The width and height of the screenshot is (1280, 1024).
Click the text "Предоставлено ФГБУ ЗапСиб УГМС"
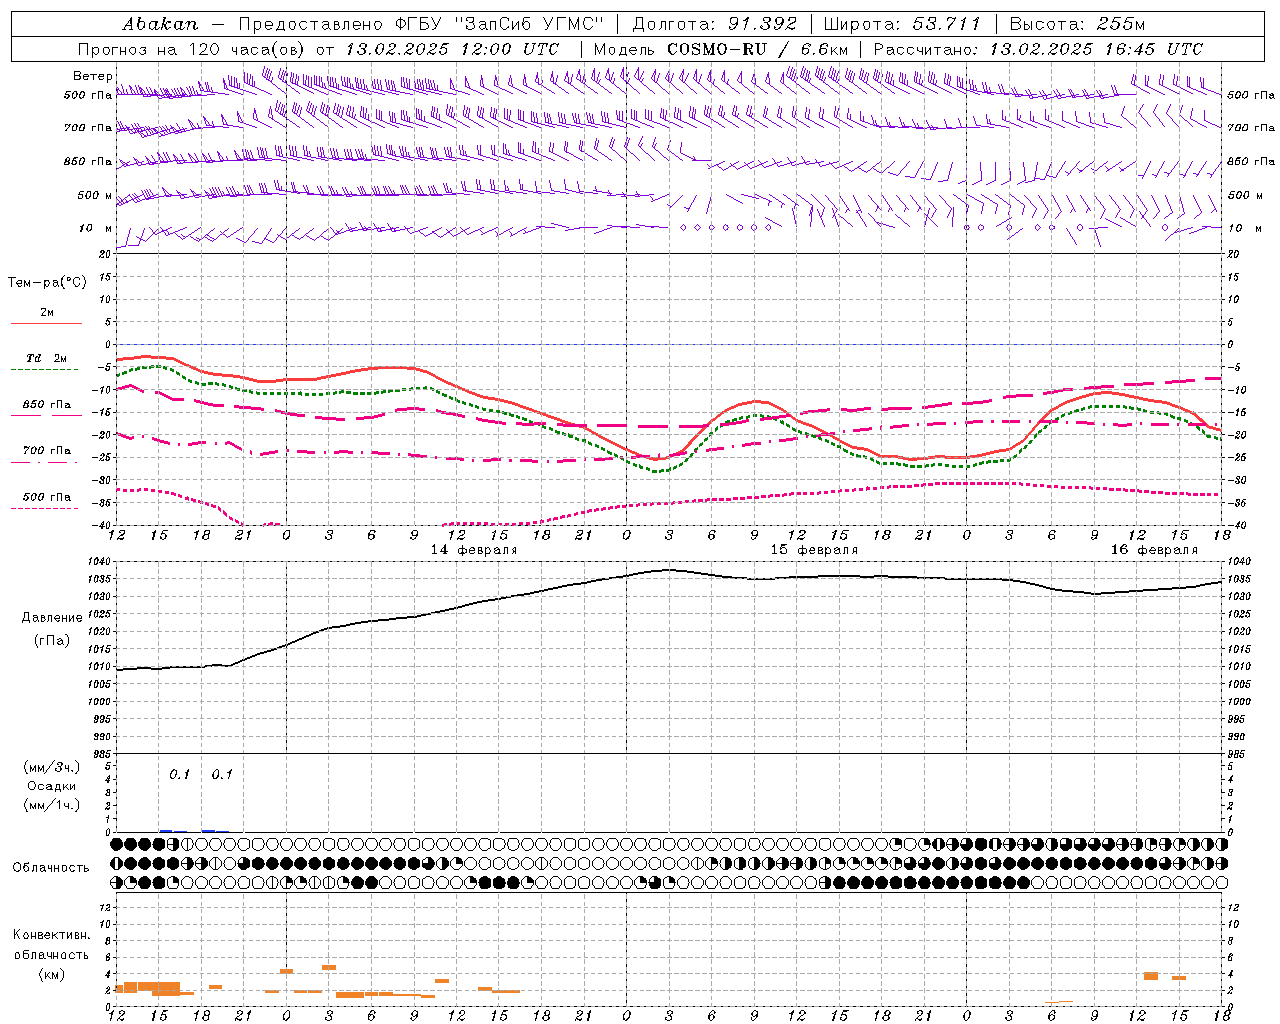422,24
